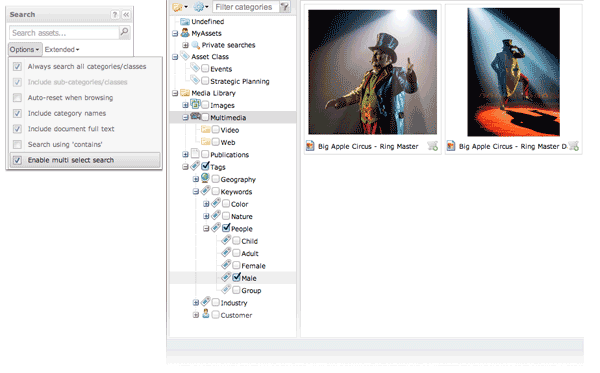Click the Media Library folder icon
The height and width of the screenshot is (373, 600).
tap(185, 93)
